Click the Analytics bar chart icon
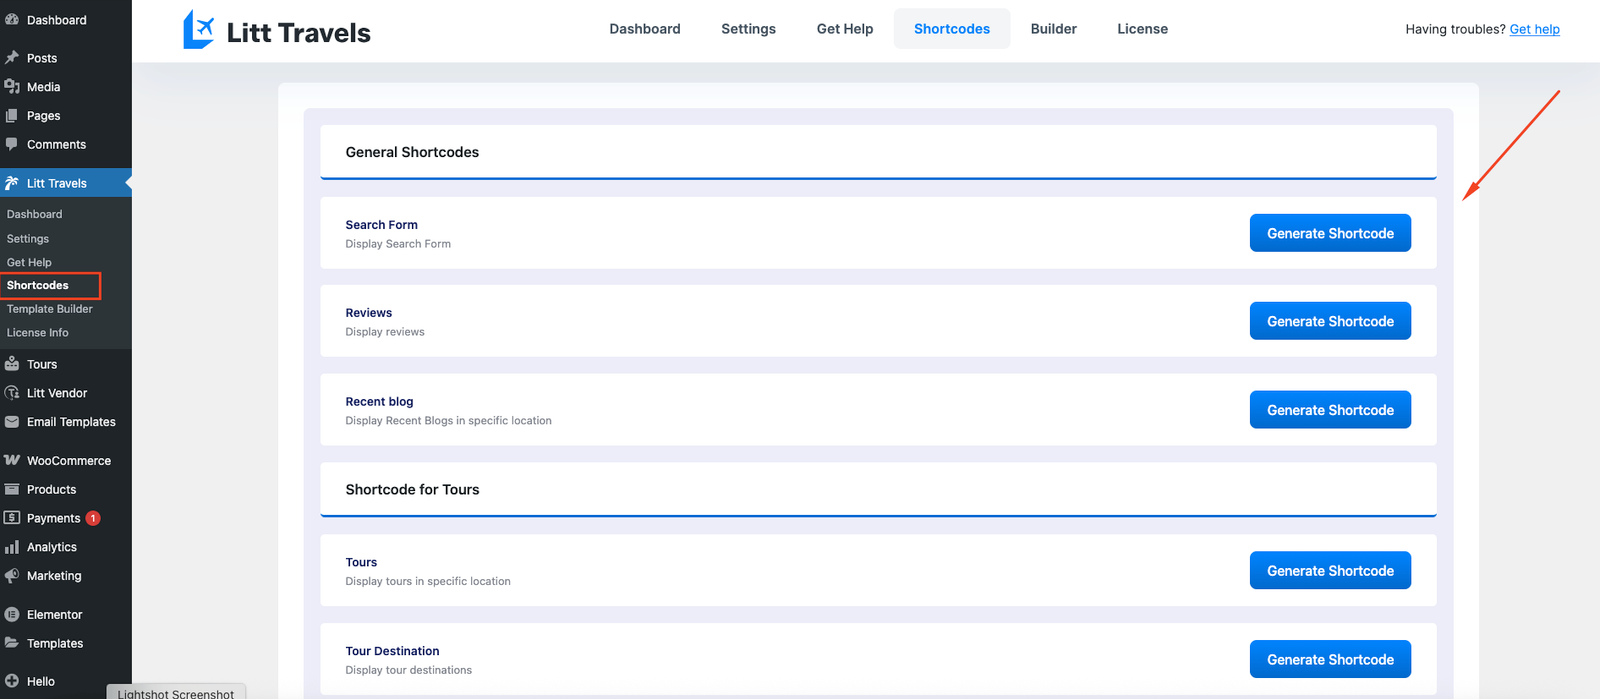The width and height of the screenshot is (1600, 699). tap(12, 547)
